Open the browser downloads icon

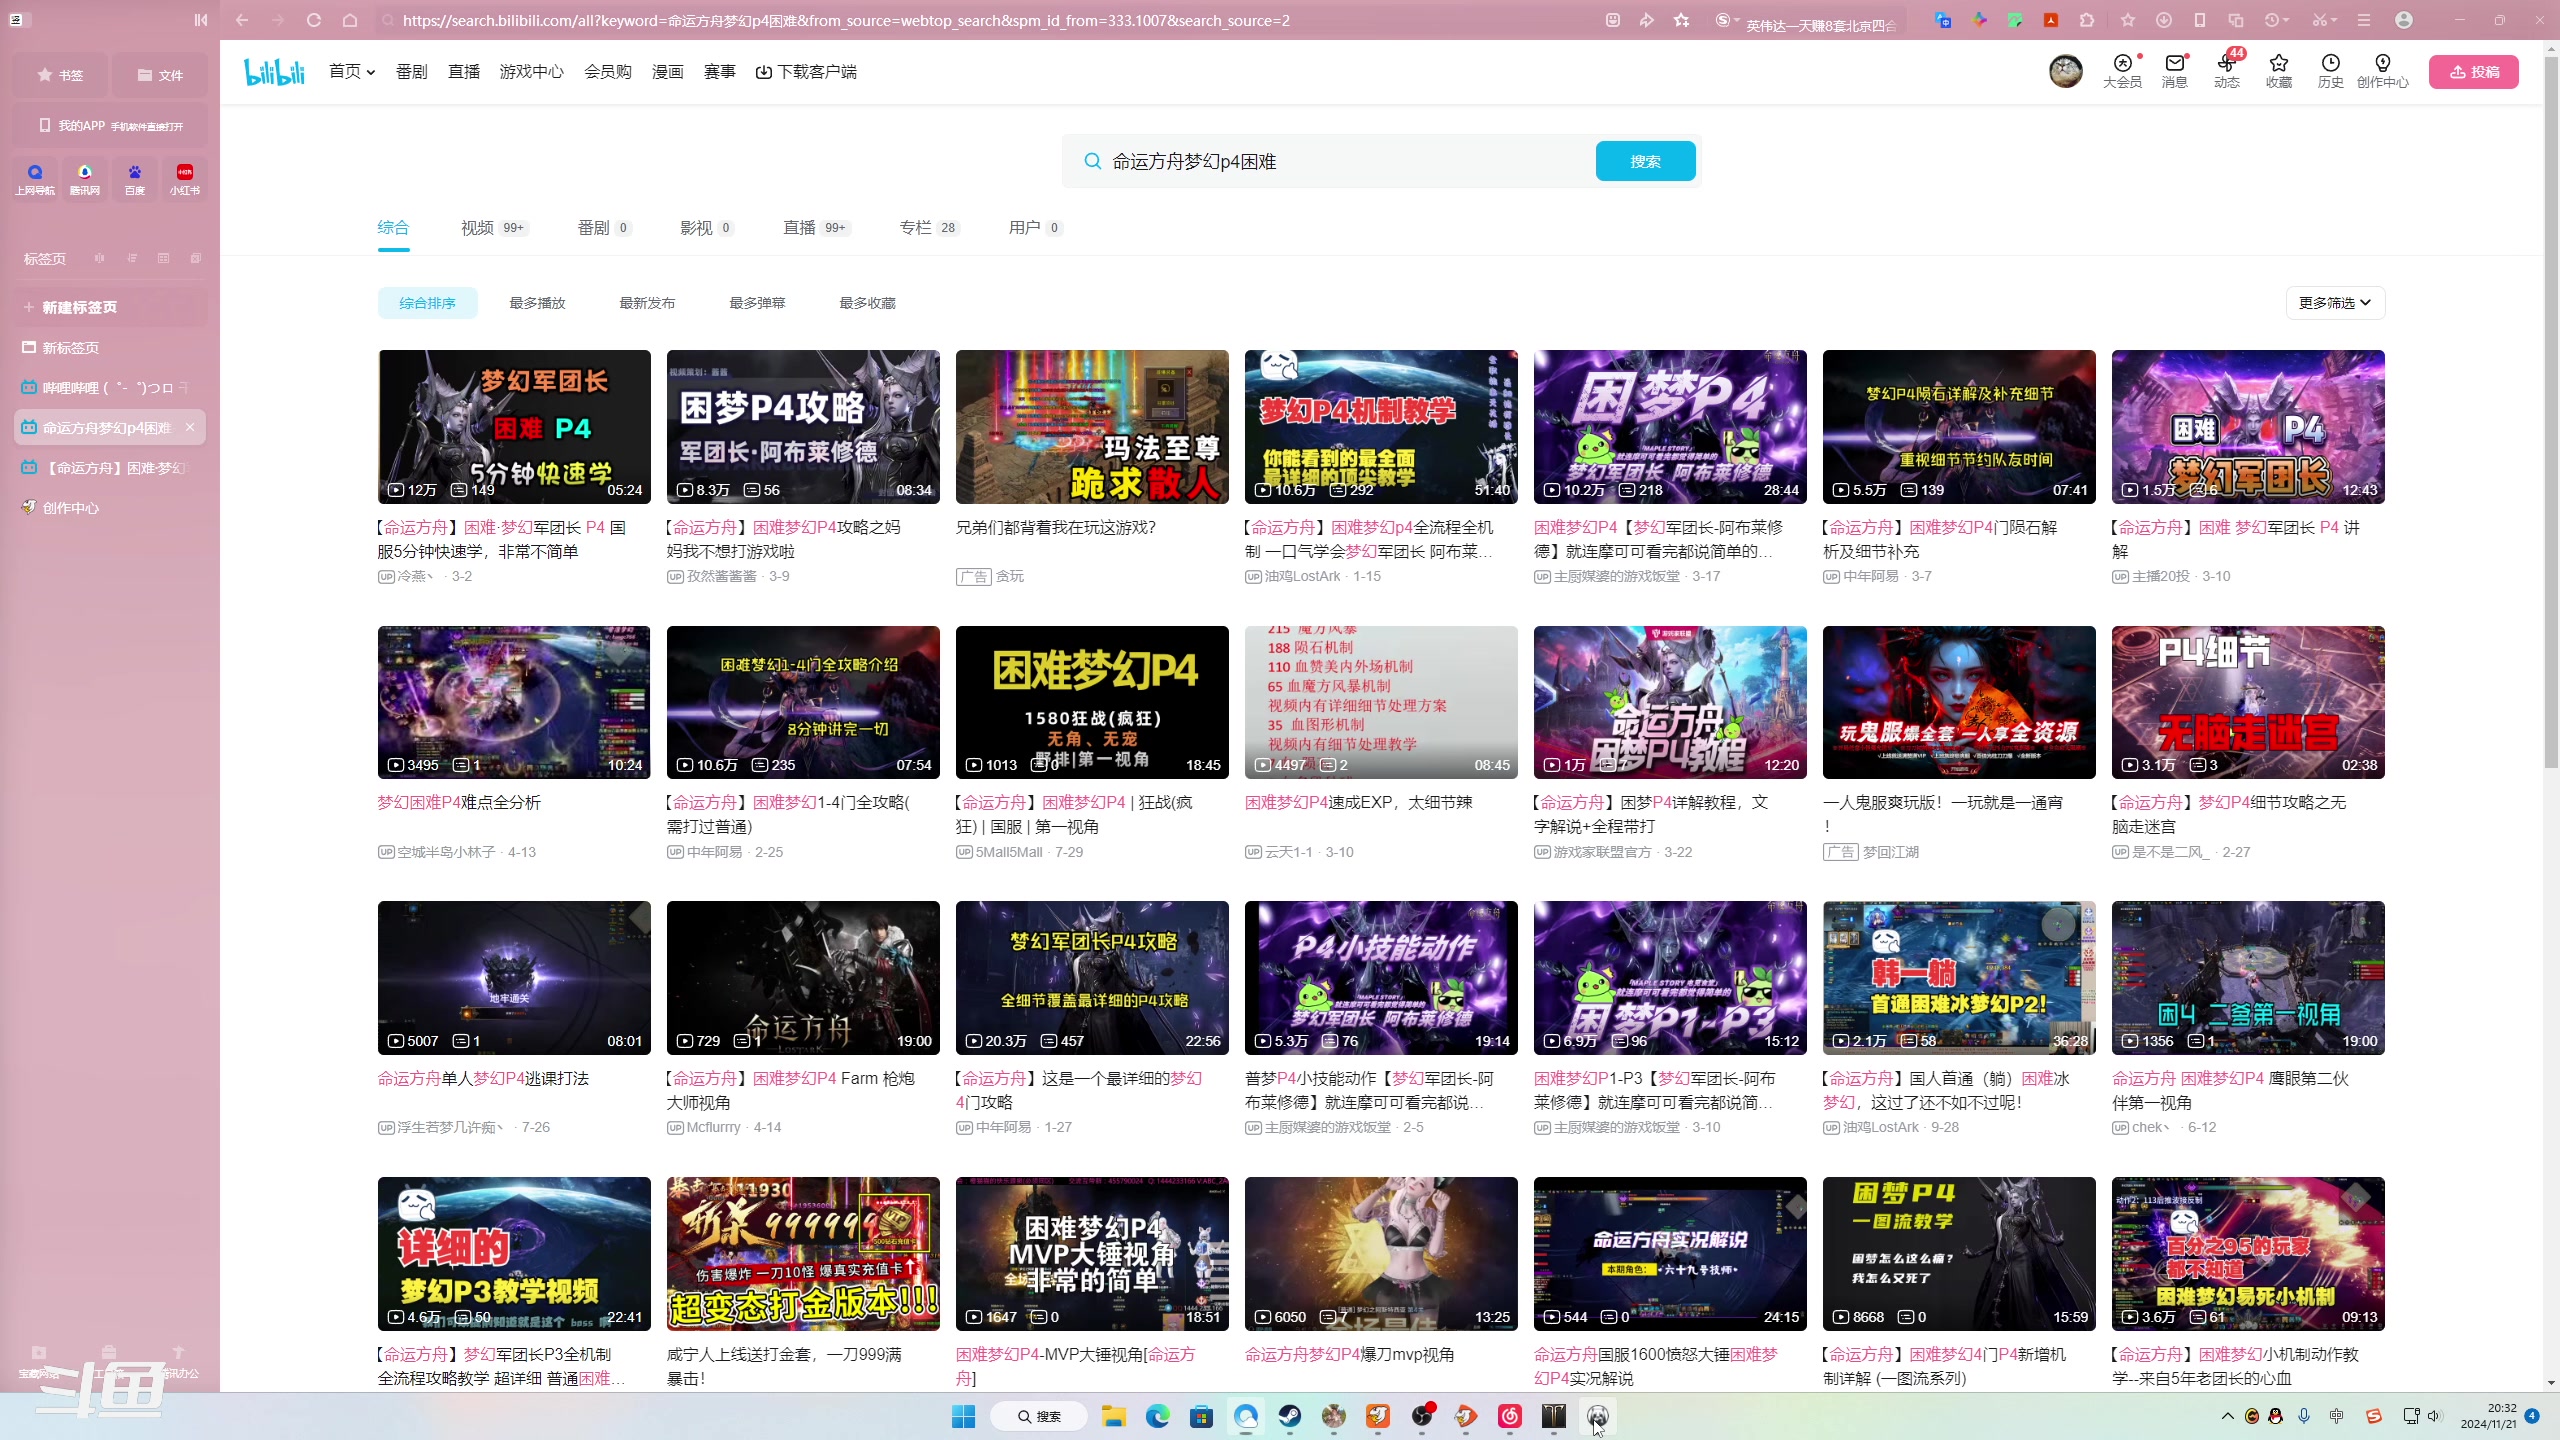pos(2163,20)
